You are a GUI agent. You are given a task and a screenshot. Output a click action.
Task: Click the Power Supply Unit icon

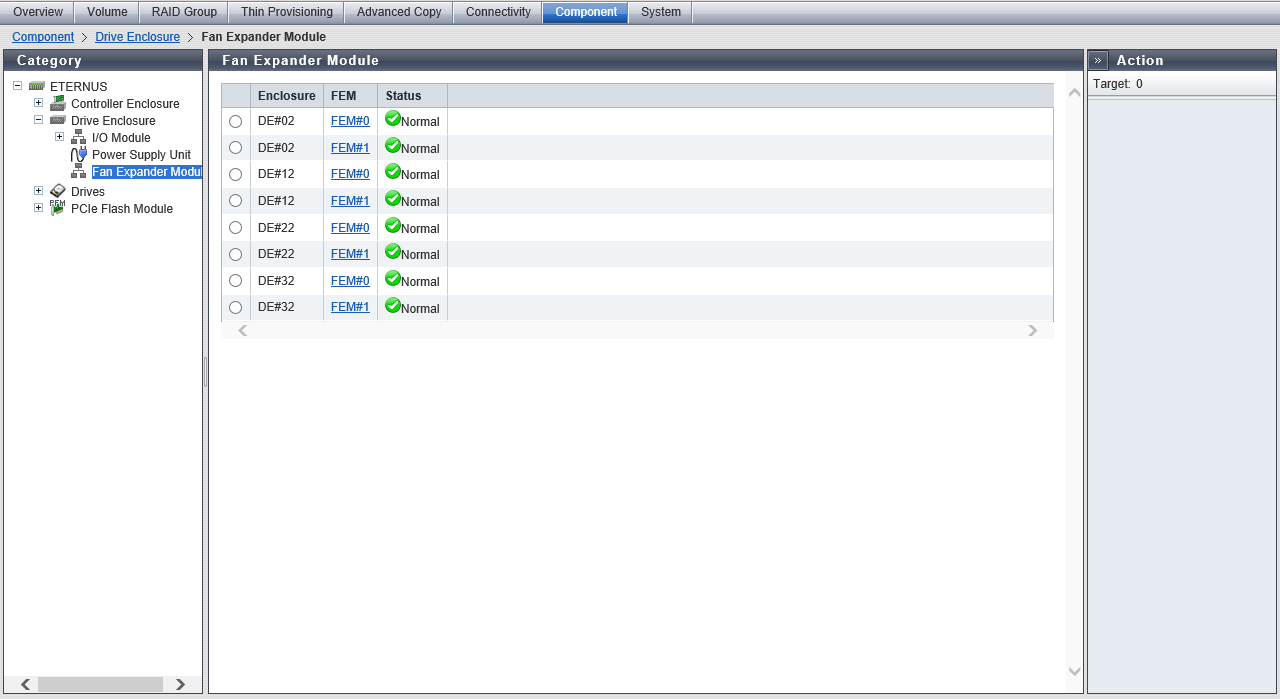pyautogui.click(x=79, y=155)
